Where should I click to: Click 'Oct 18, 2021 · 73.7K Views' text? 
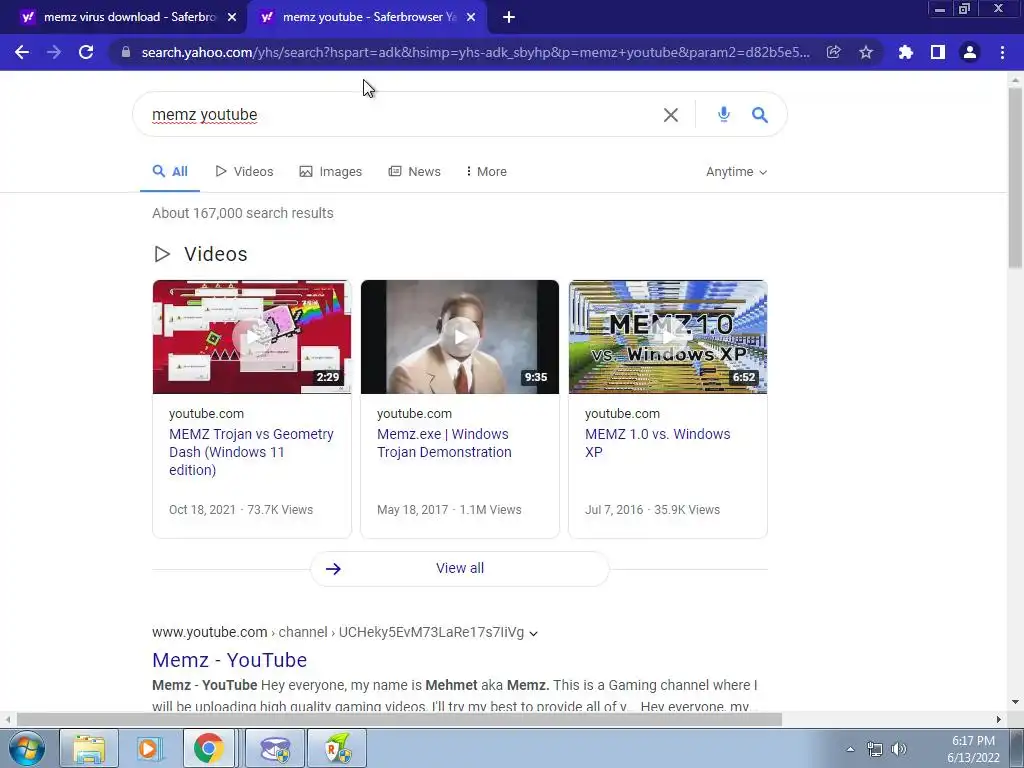[241, 510]
